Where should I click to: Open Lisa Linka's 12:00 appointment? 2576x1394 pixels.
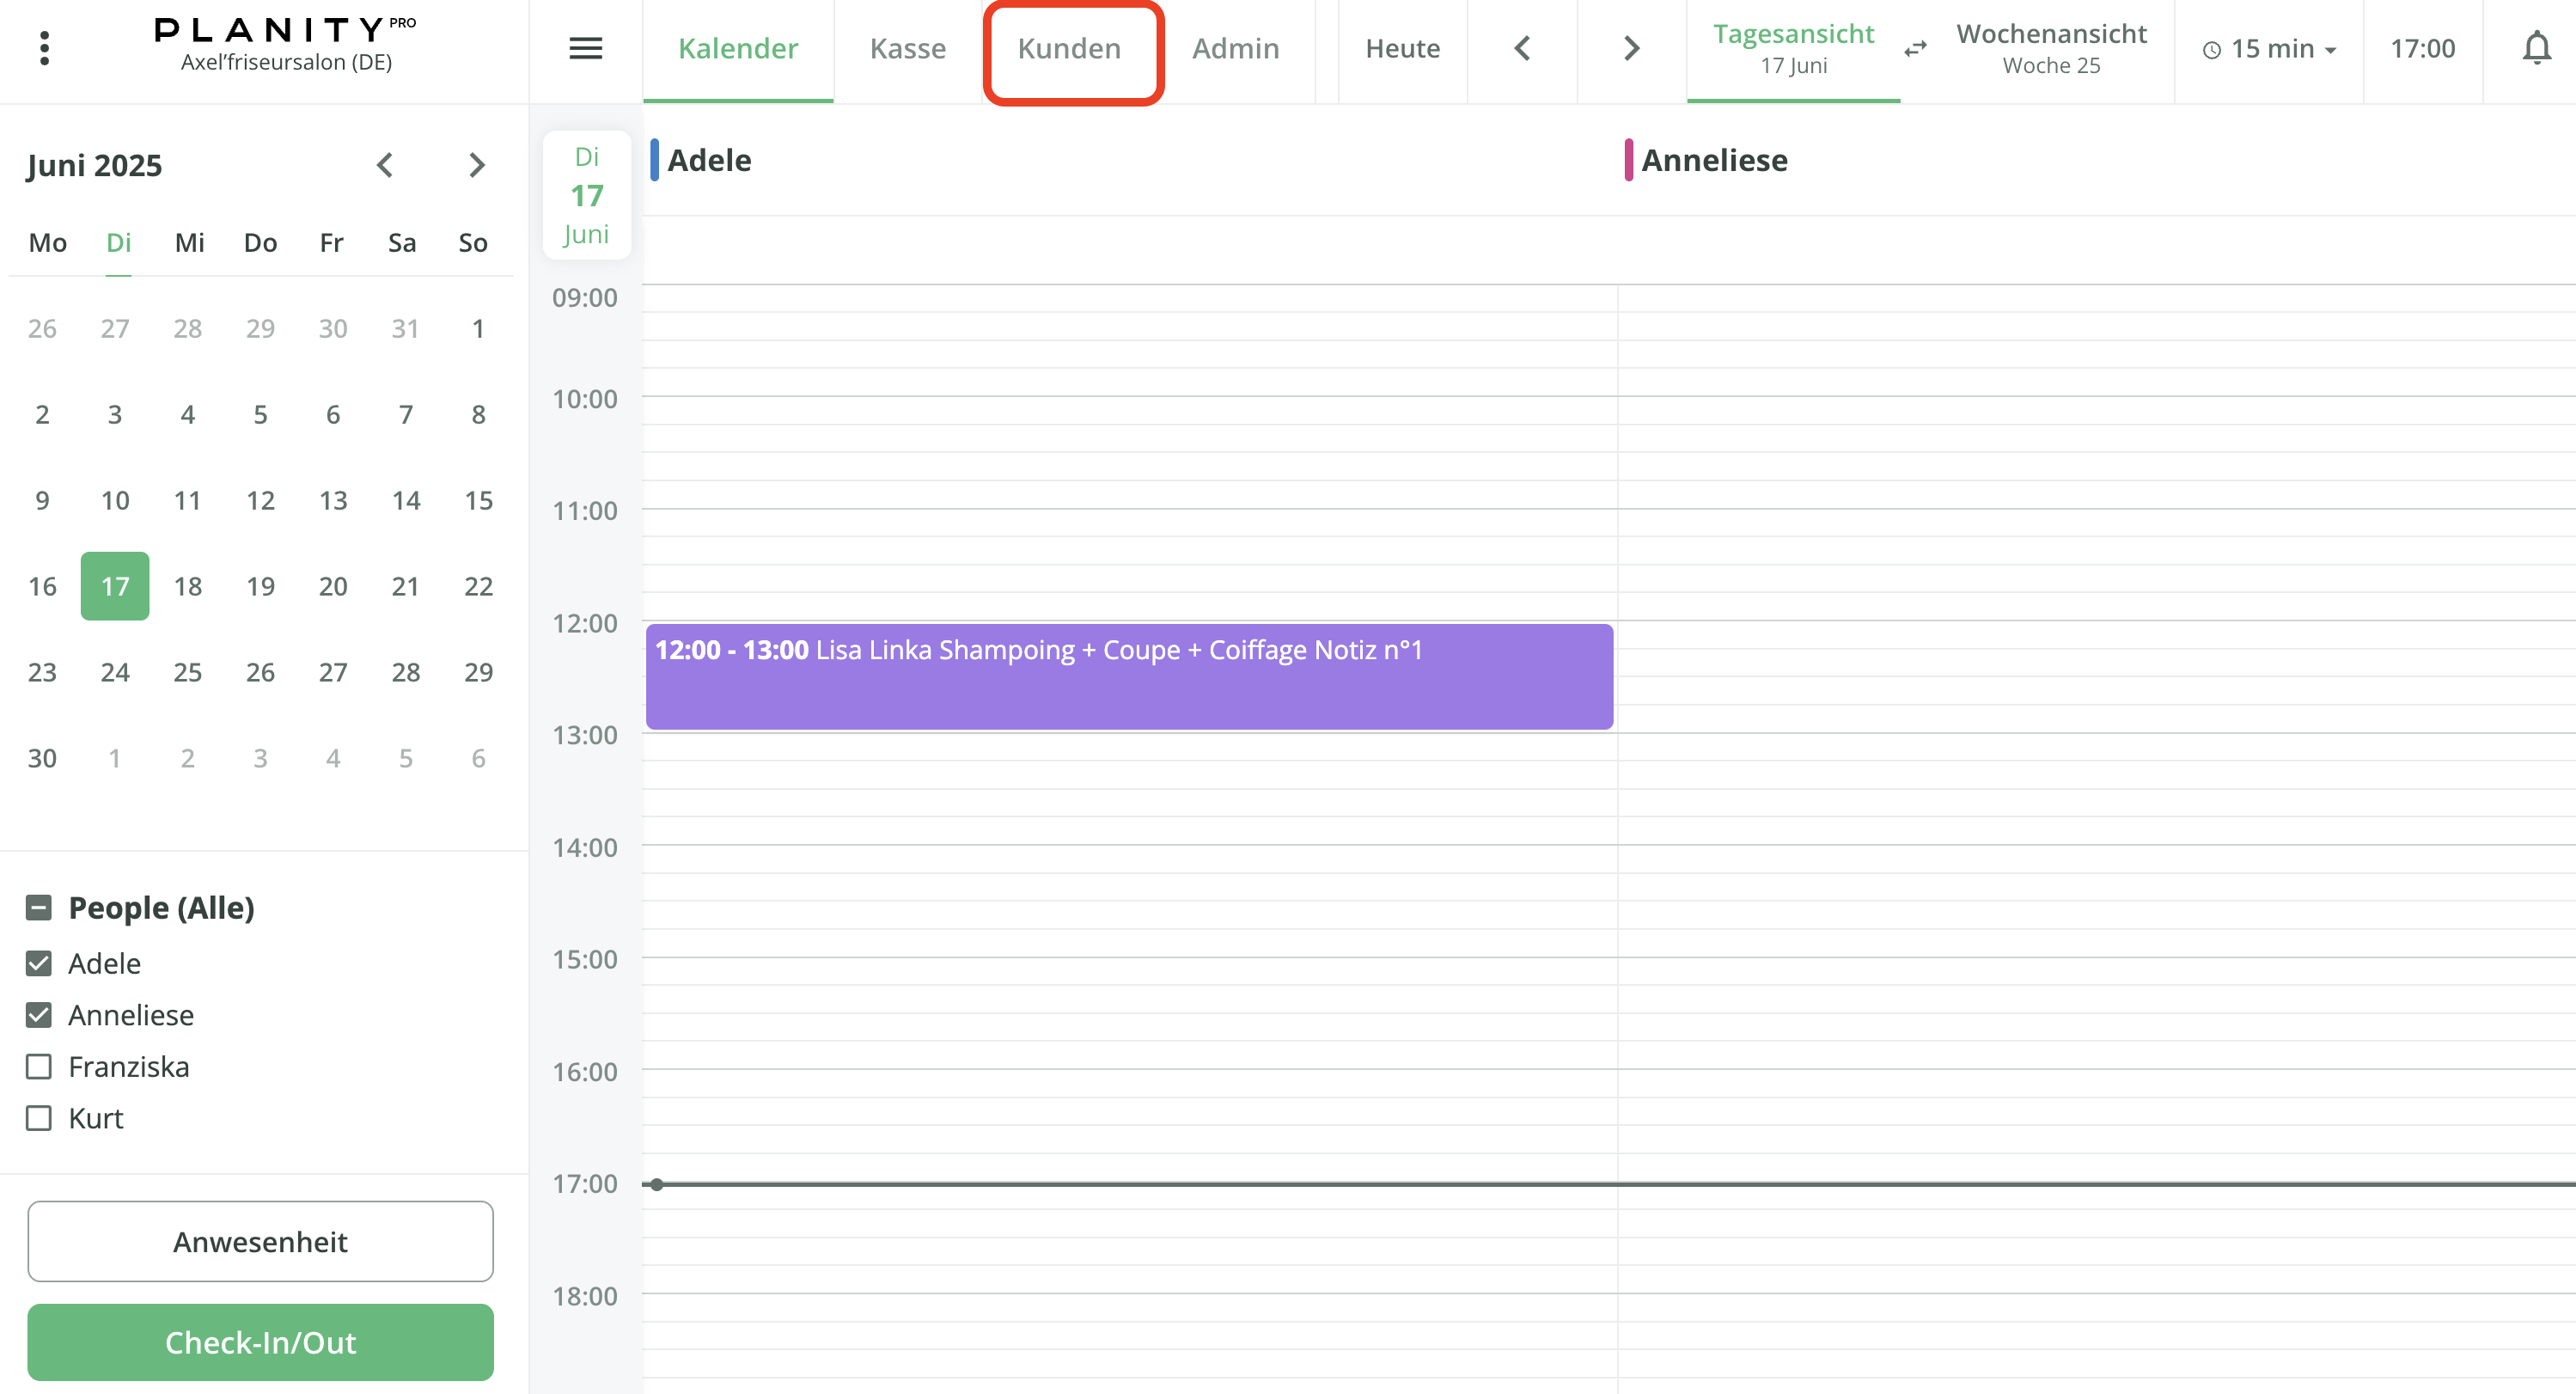click(1128, 676)
